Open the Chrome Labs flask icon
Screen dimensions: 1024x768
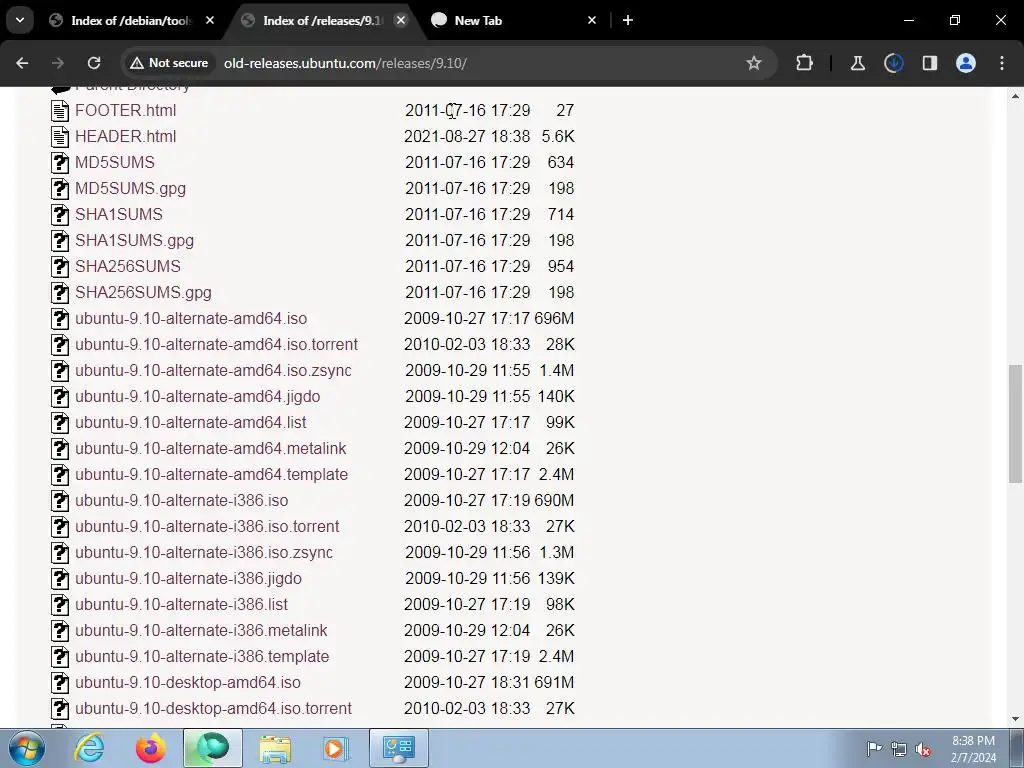(857, 63)
